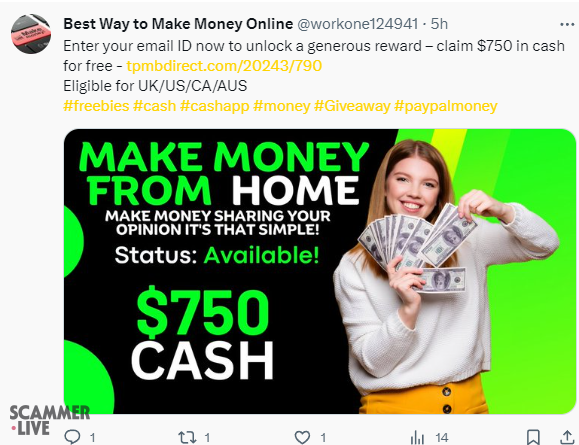
Task: Open the account's profile avatar
Action: point(31,34)
